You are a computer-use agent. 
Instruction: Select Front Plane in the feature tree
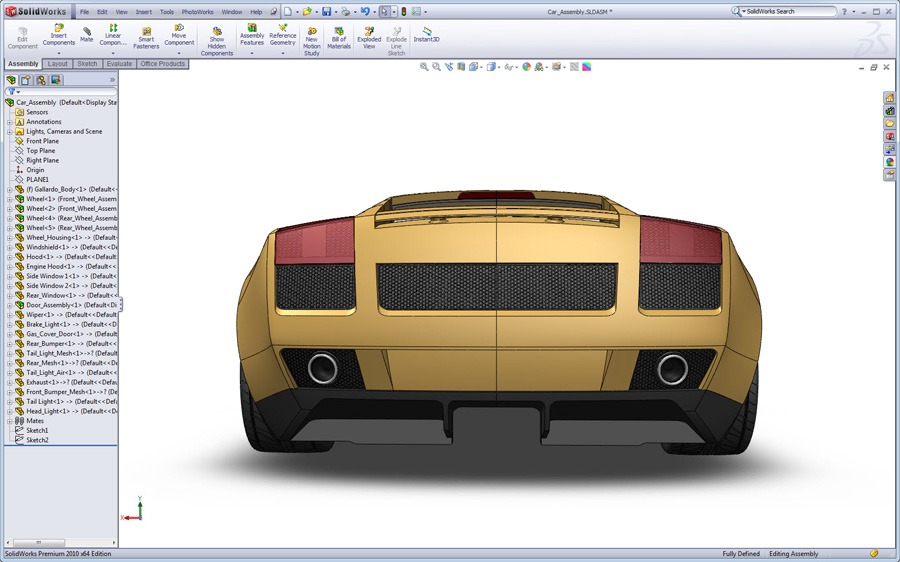click(42, 141)
